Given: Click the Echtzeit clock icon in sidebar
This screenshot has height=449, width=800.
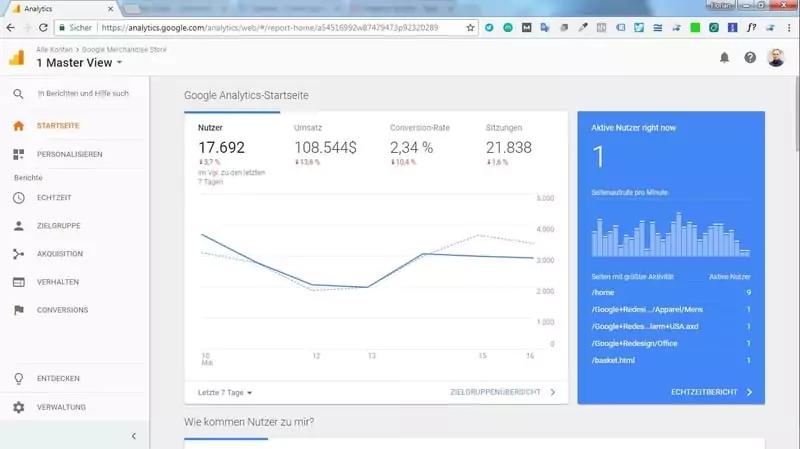Looking at the screenshot, I should pyautogui.click(x=18, y=198).
